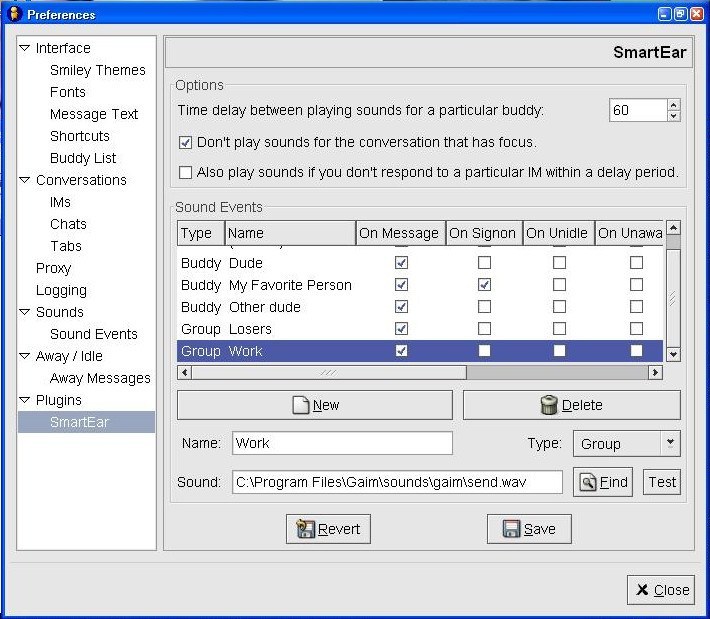Click the Test sound button
The width and height of the screenshot is (710, 619).
[x=662, y=482]
